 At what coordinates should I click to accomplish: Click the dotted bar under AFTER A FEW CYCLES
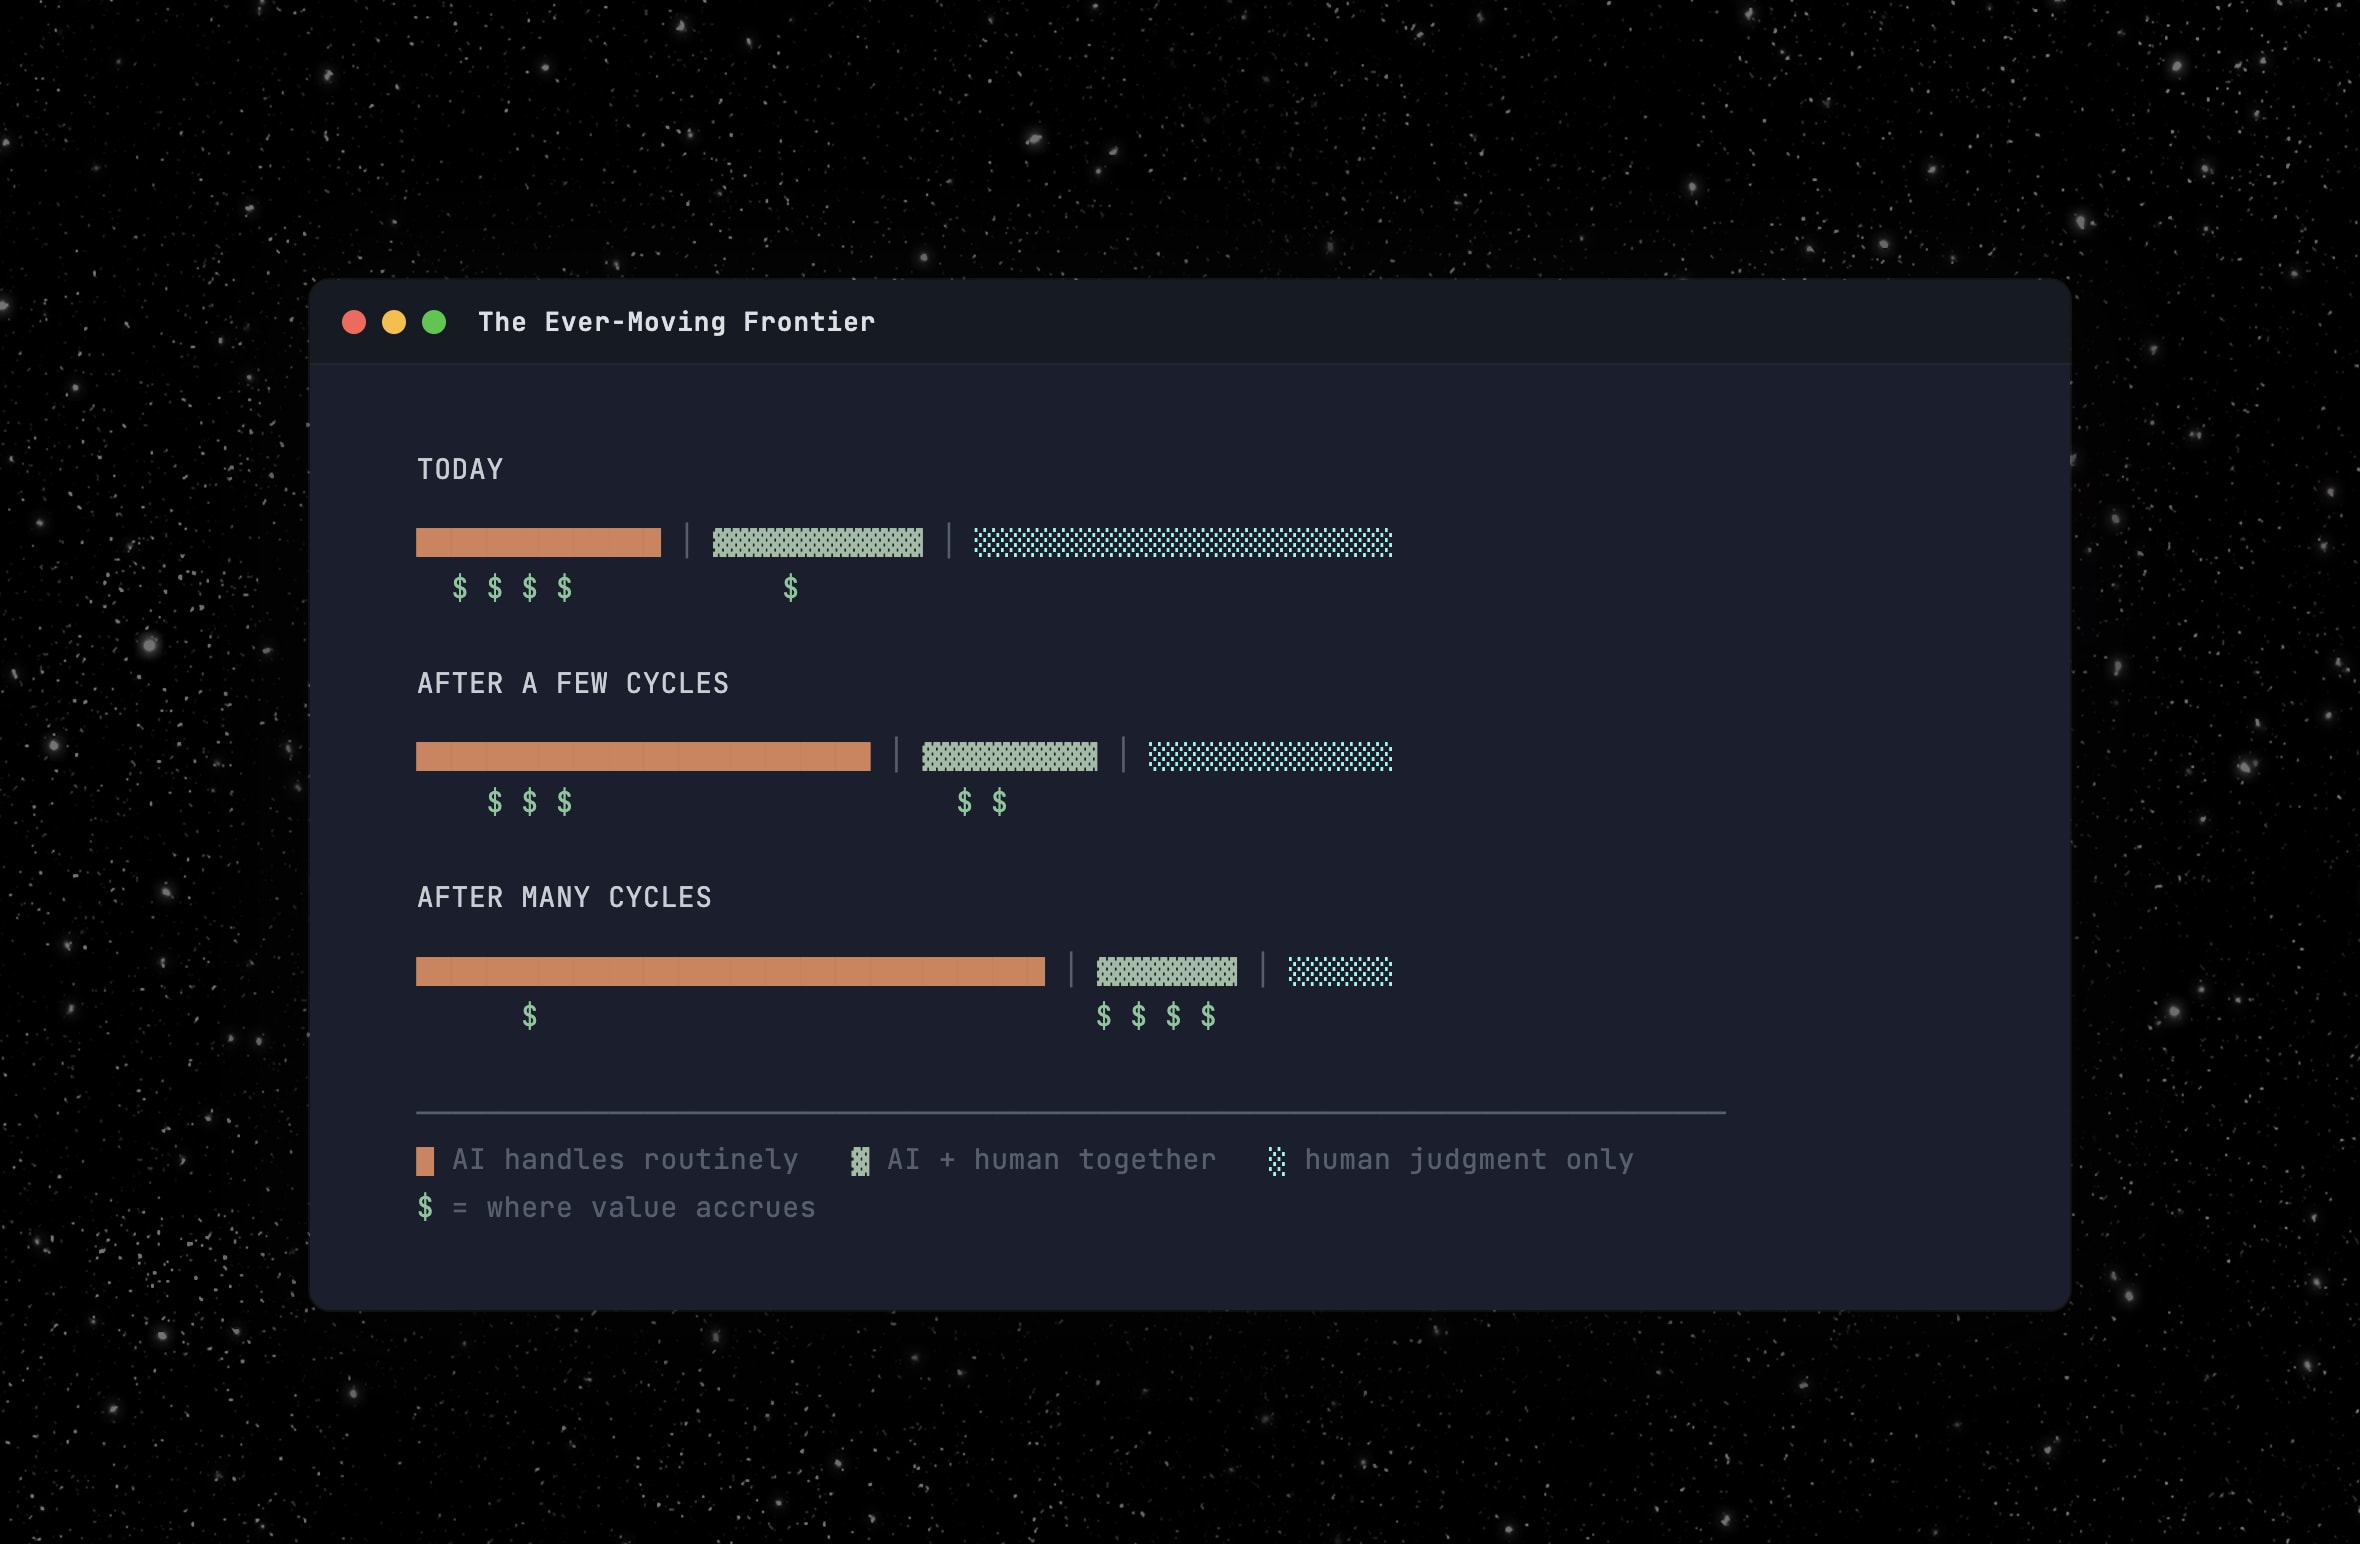point(1270,756)
